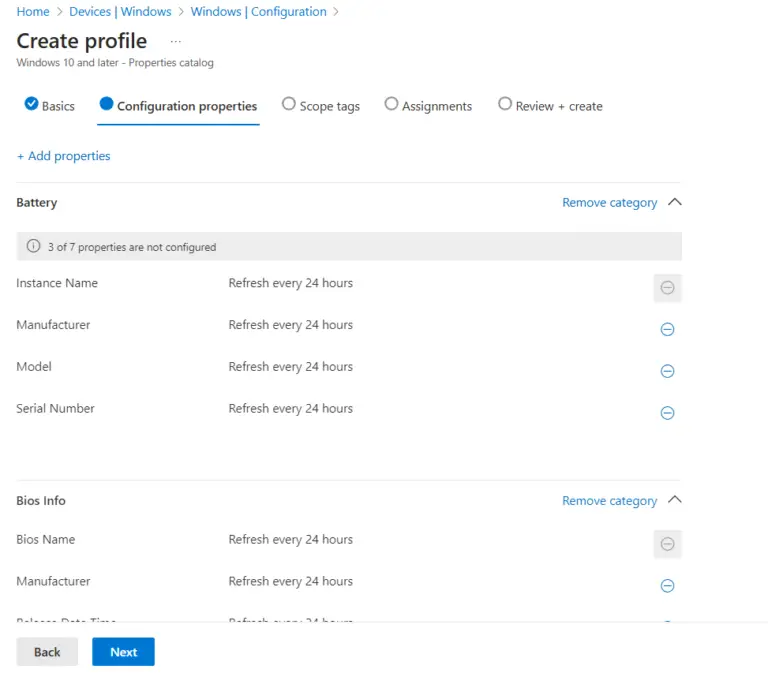The height and width of the screenshot is (673, 768).
Task: Select the Assignments step
Action: click(428, 106)
